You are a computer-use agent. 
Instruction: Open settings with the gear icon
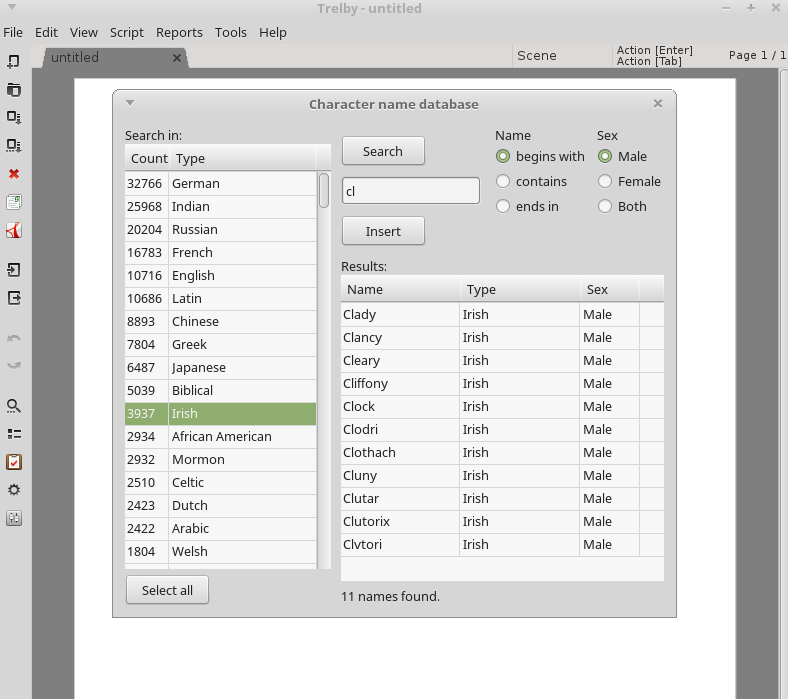click(x=14, y=490)
